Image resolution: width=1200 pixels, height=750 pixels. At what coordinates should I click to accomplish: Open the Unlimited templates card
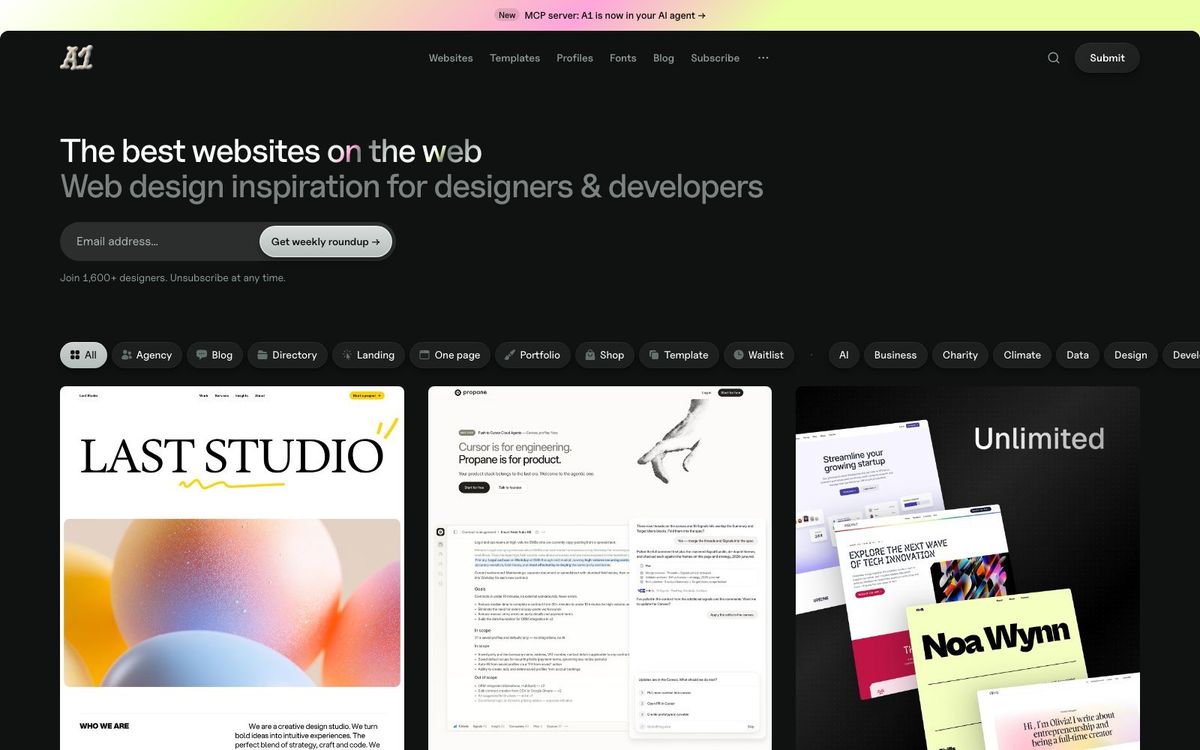(968, 568)
